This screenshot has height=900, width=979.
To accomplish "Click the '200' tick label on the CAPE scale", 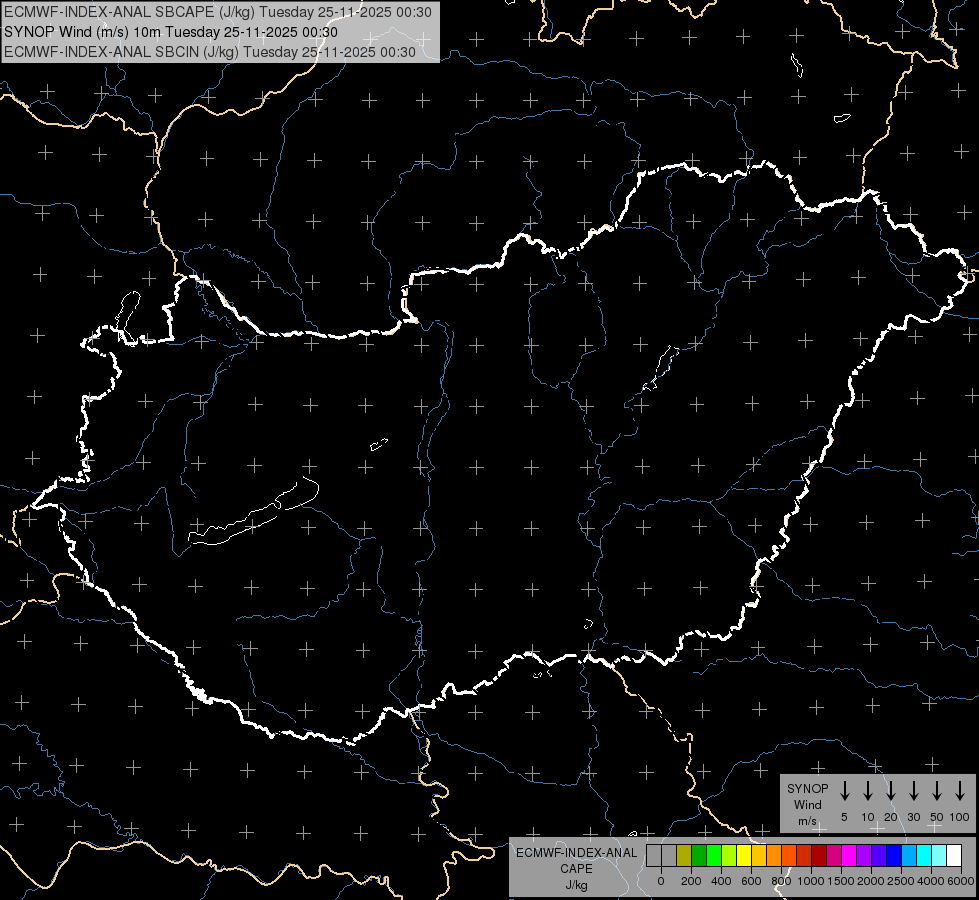I will [x=691, y=881].
